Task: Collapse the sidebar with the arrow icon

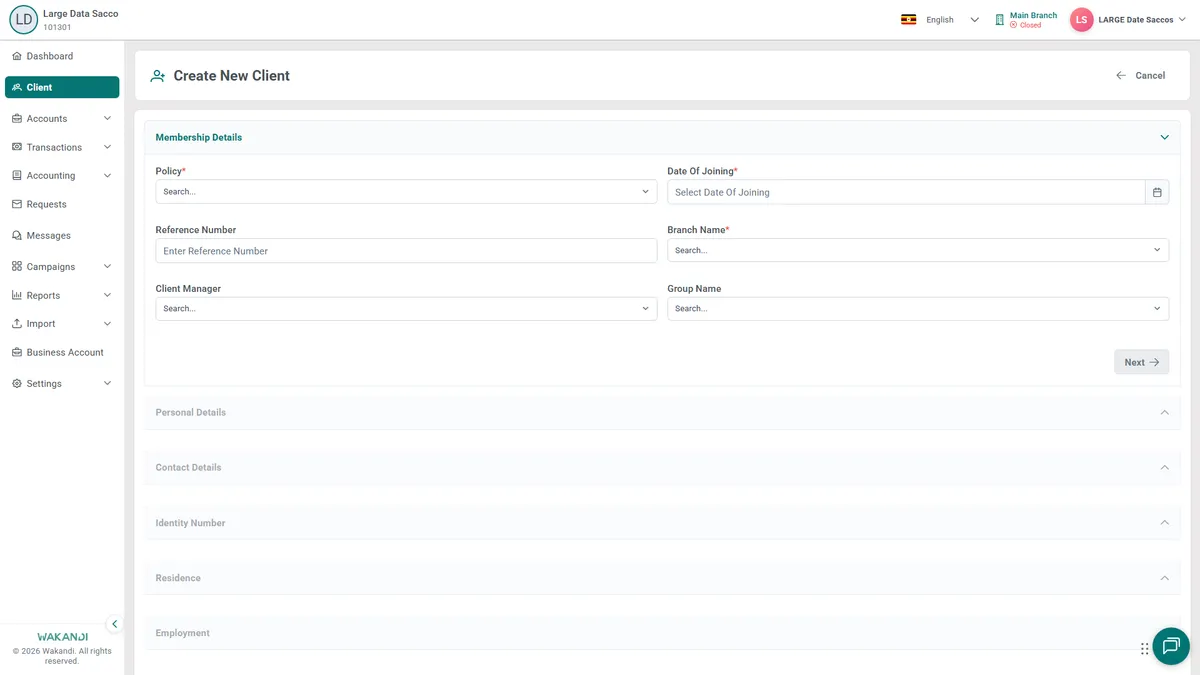Action: [114, 624]
